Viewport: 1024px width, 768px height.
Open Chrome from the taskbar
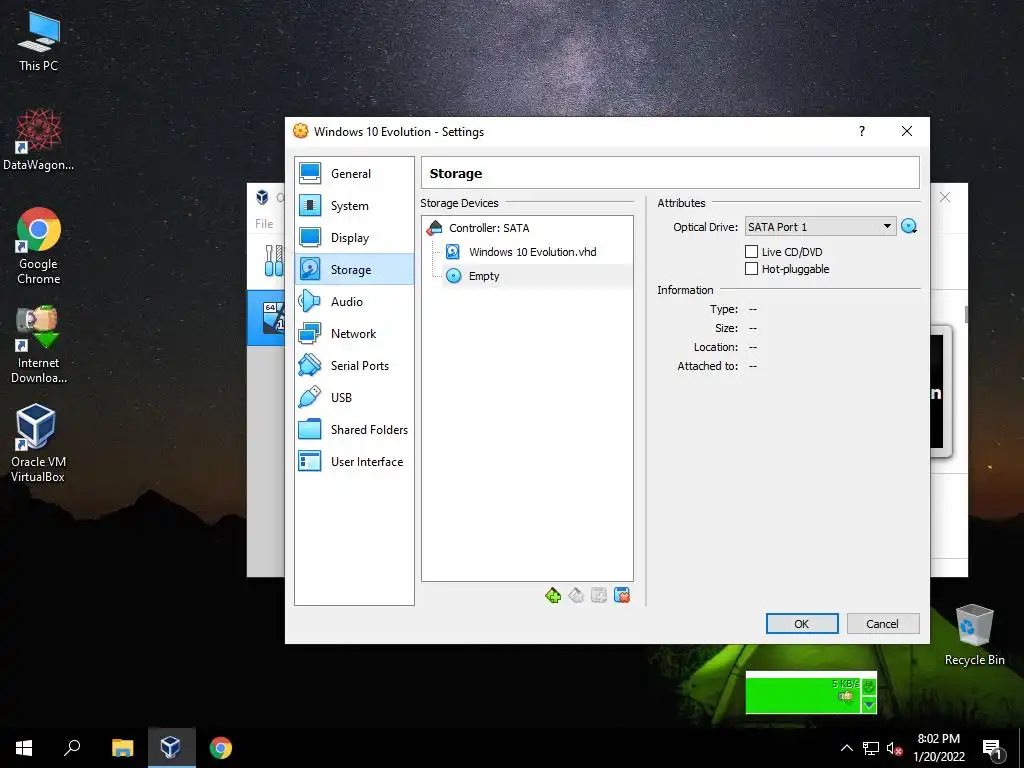pos(221,748)
